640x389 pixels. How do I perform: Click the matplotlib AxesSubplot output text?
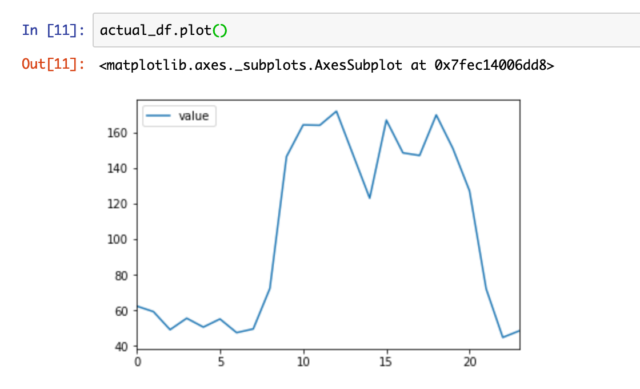[x=327, y=65]
